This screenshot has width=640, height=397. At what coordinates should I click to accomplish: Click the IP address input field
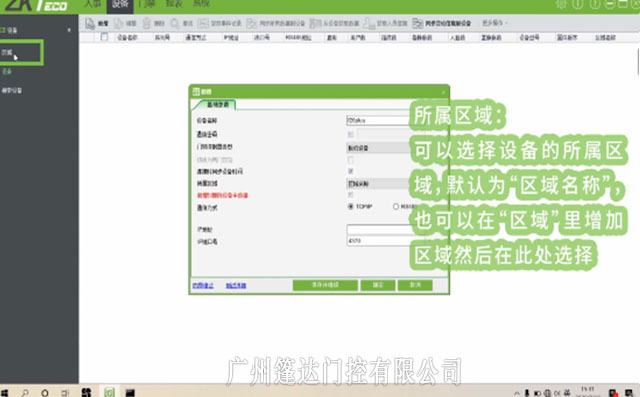(x=378, y=229)
